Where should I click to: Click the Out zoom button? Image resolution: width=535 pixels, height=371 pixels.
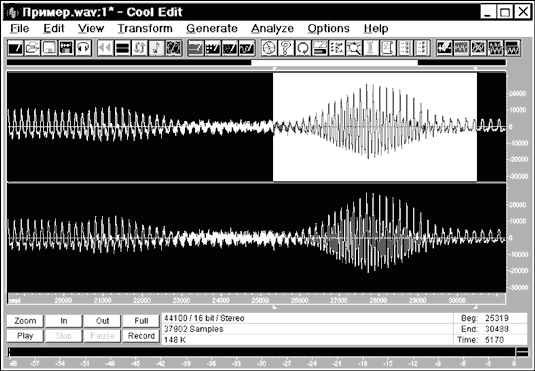coord(102,321)
